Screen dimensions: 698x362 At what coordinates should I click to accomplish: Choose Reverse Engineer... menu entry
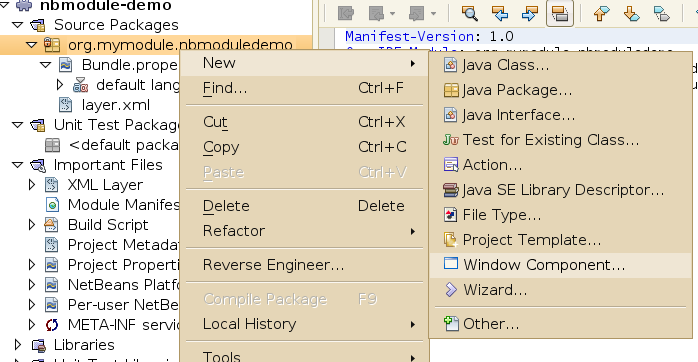(x=304, y=265)
